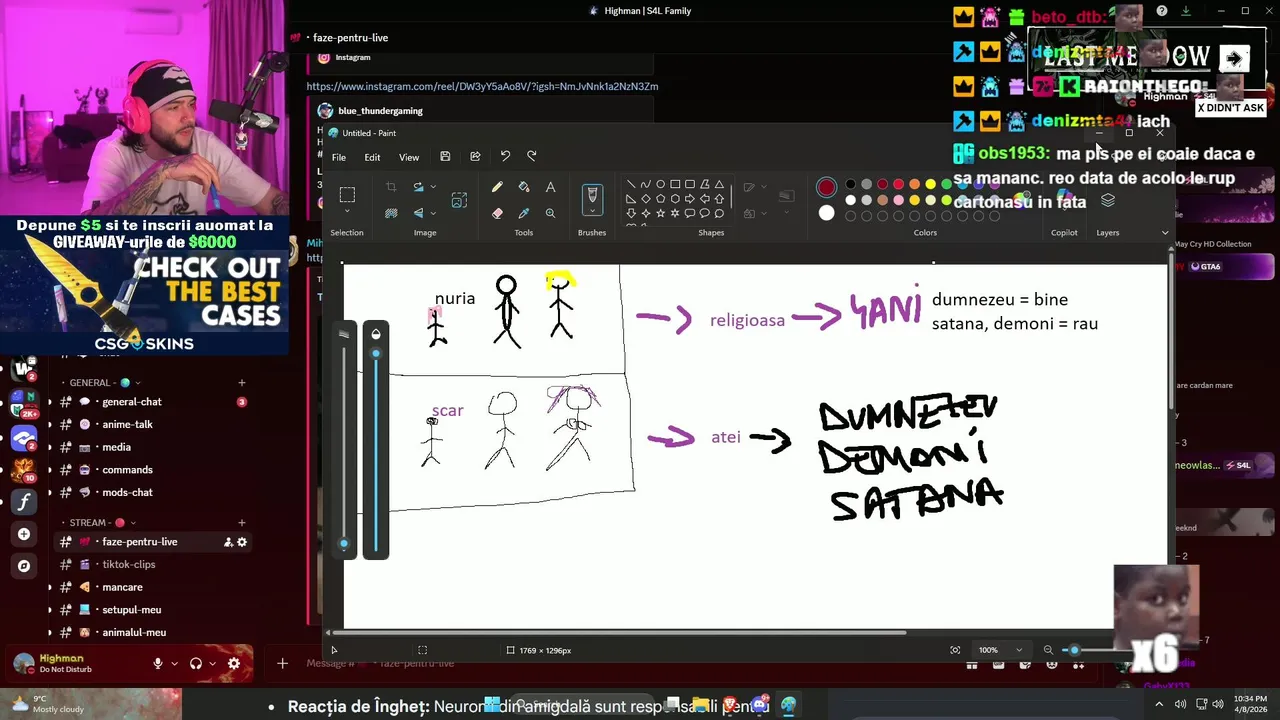Select the Eraser tool
1280x720 pixels.
click(497, 213)
